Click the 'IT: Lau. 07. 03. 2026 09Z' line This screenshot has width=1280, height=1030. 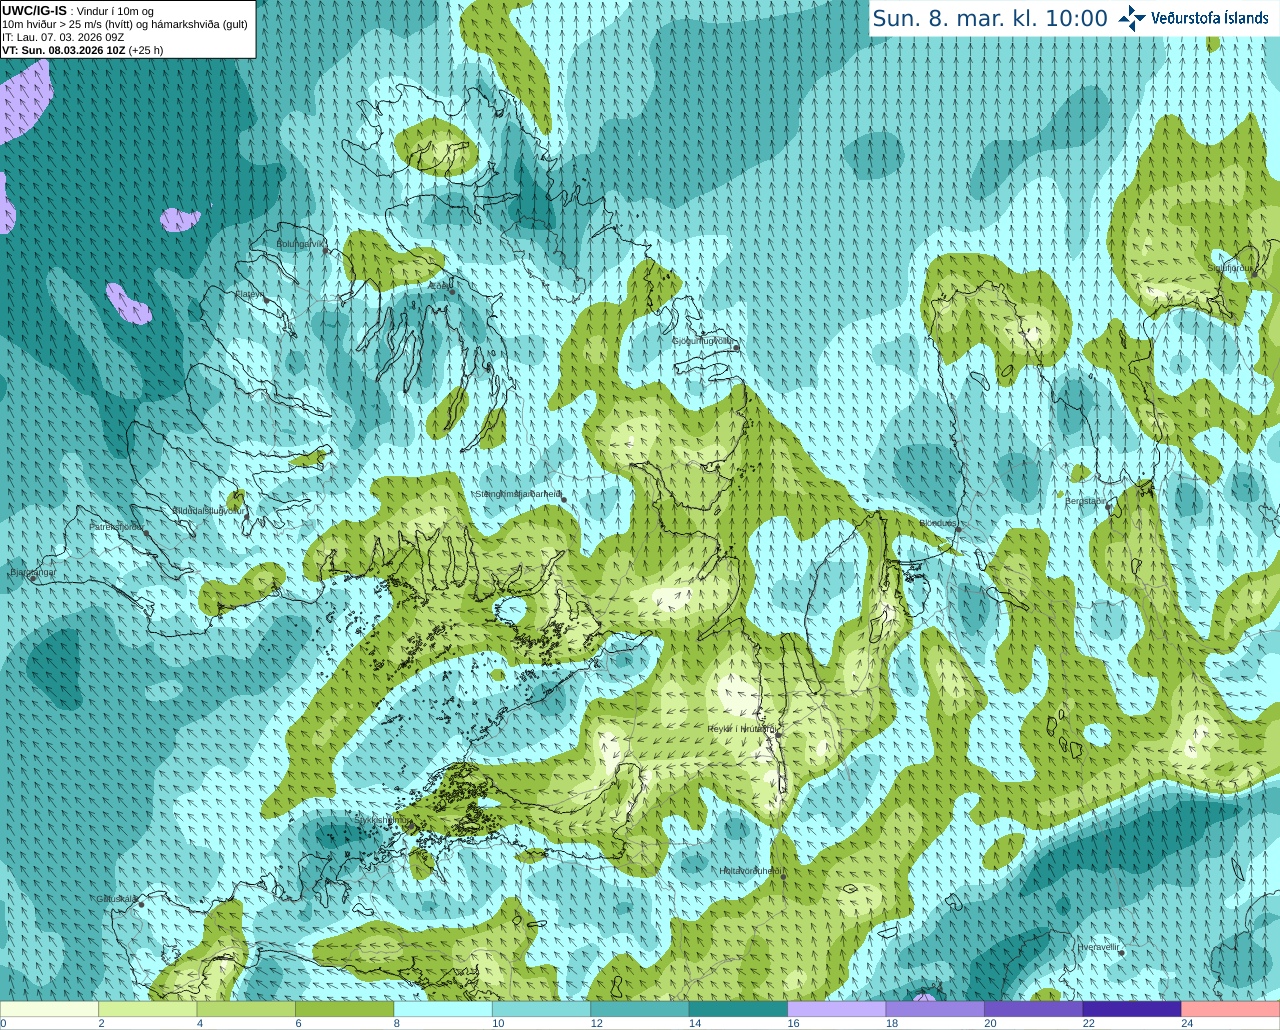click(x=63, y=37)
